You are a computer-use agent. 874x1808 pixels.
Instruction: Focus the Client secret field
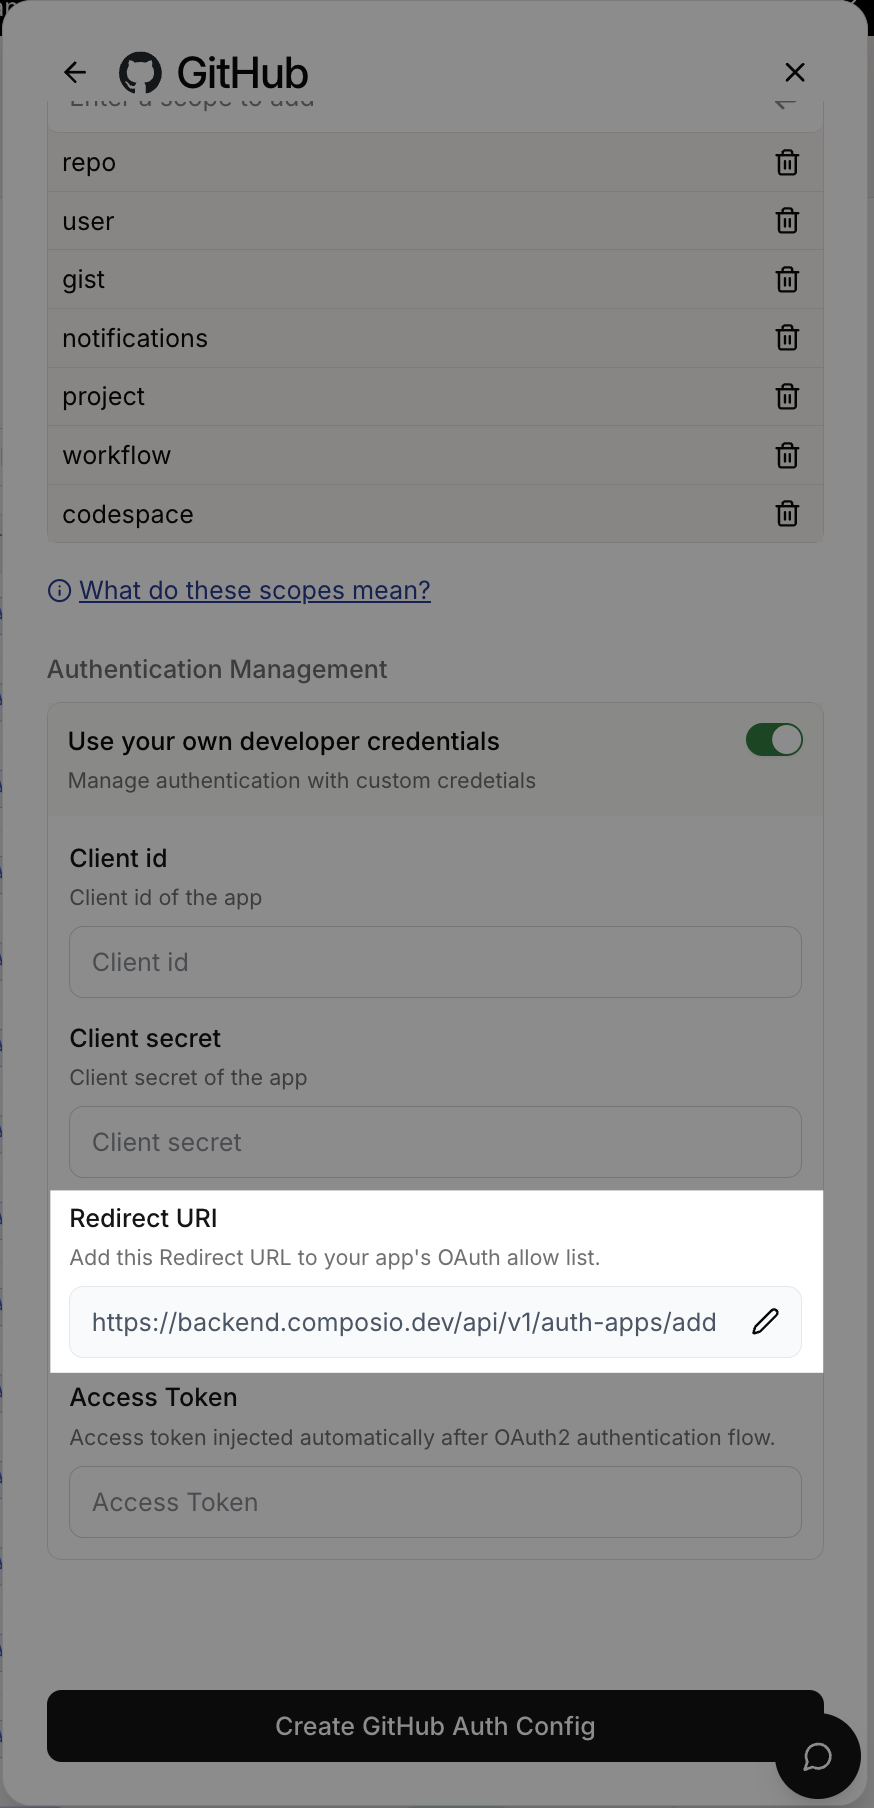[435, 1141]
